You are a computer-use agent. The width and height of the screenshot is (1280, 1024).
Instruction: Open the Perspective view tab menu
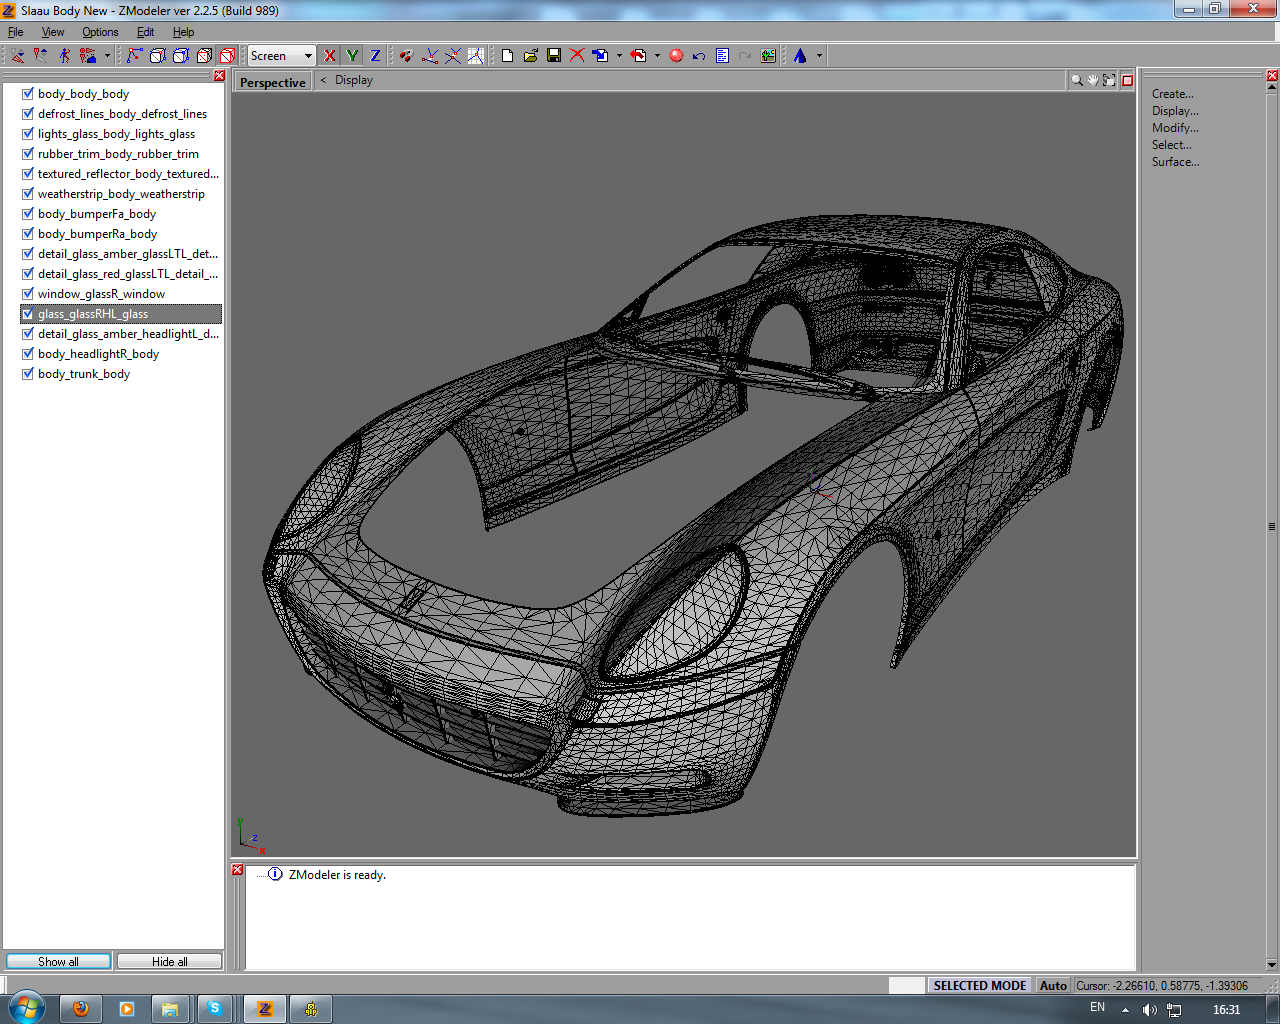tap(273, 82)
